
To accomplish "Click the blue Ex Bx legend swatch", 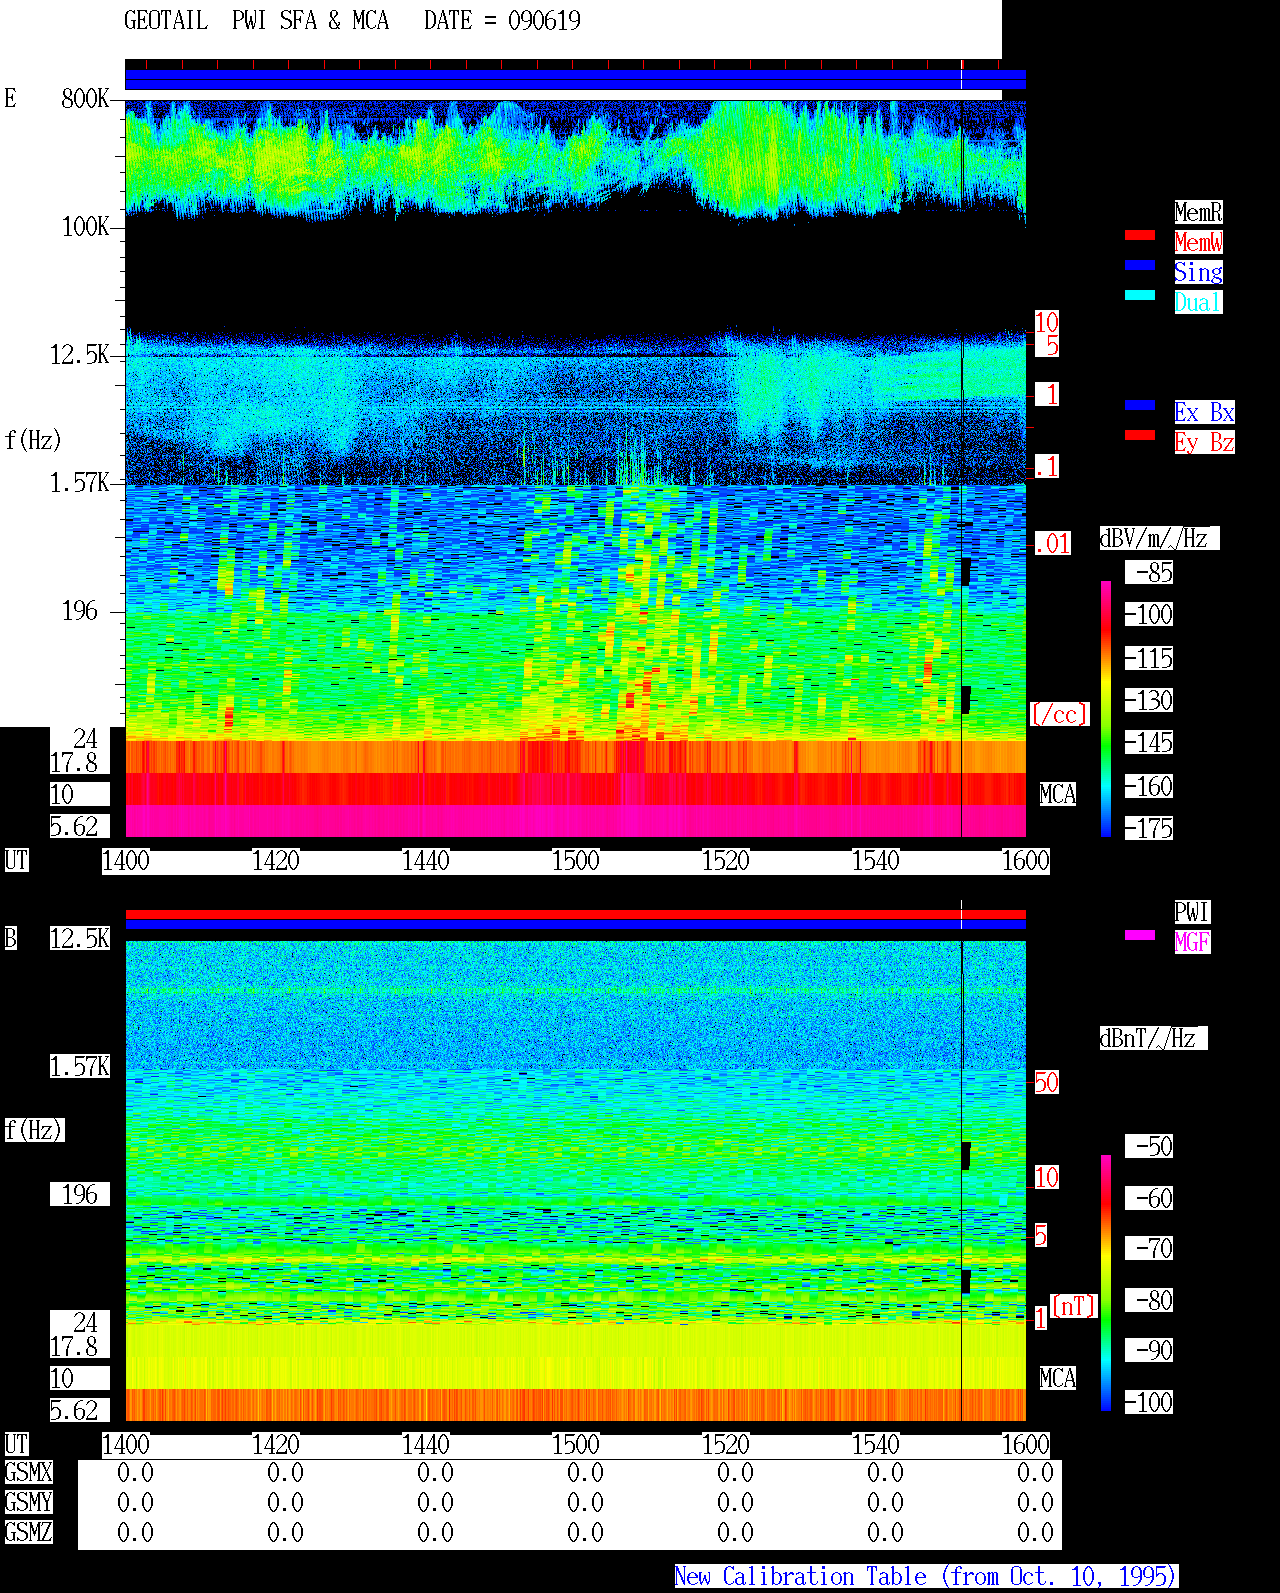I will 1140,405.
